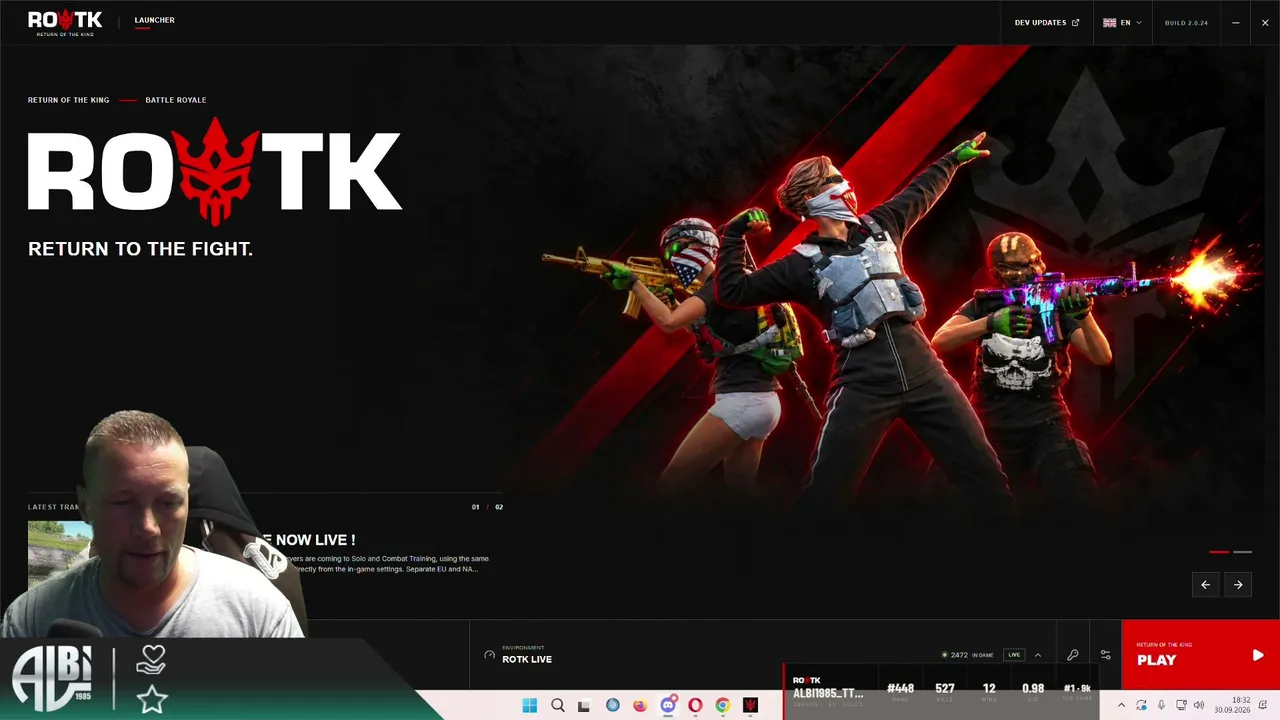This screenshot has height=720, width=1280.
Task: Click the ALBI1985_TT... player name in stats overlay
Action: [828, 693]
